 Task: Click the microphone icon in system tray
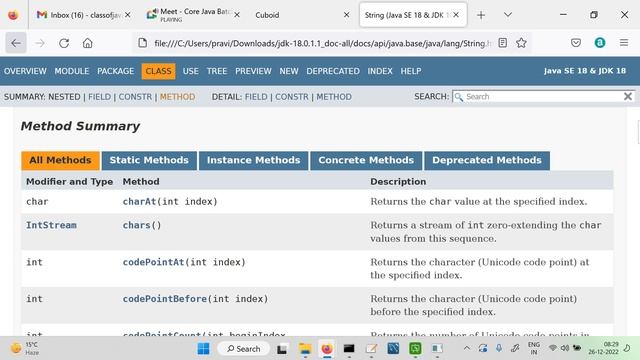(499, 348)
